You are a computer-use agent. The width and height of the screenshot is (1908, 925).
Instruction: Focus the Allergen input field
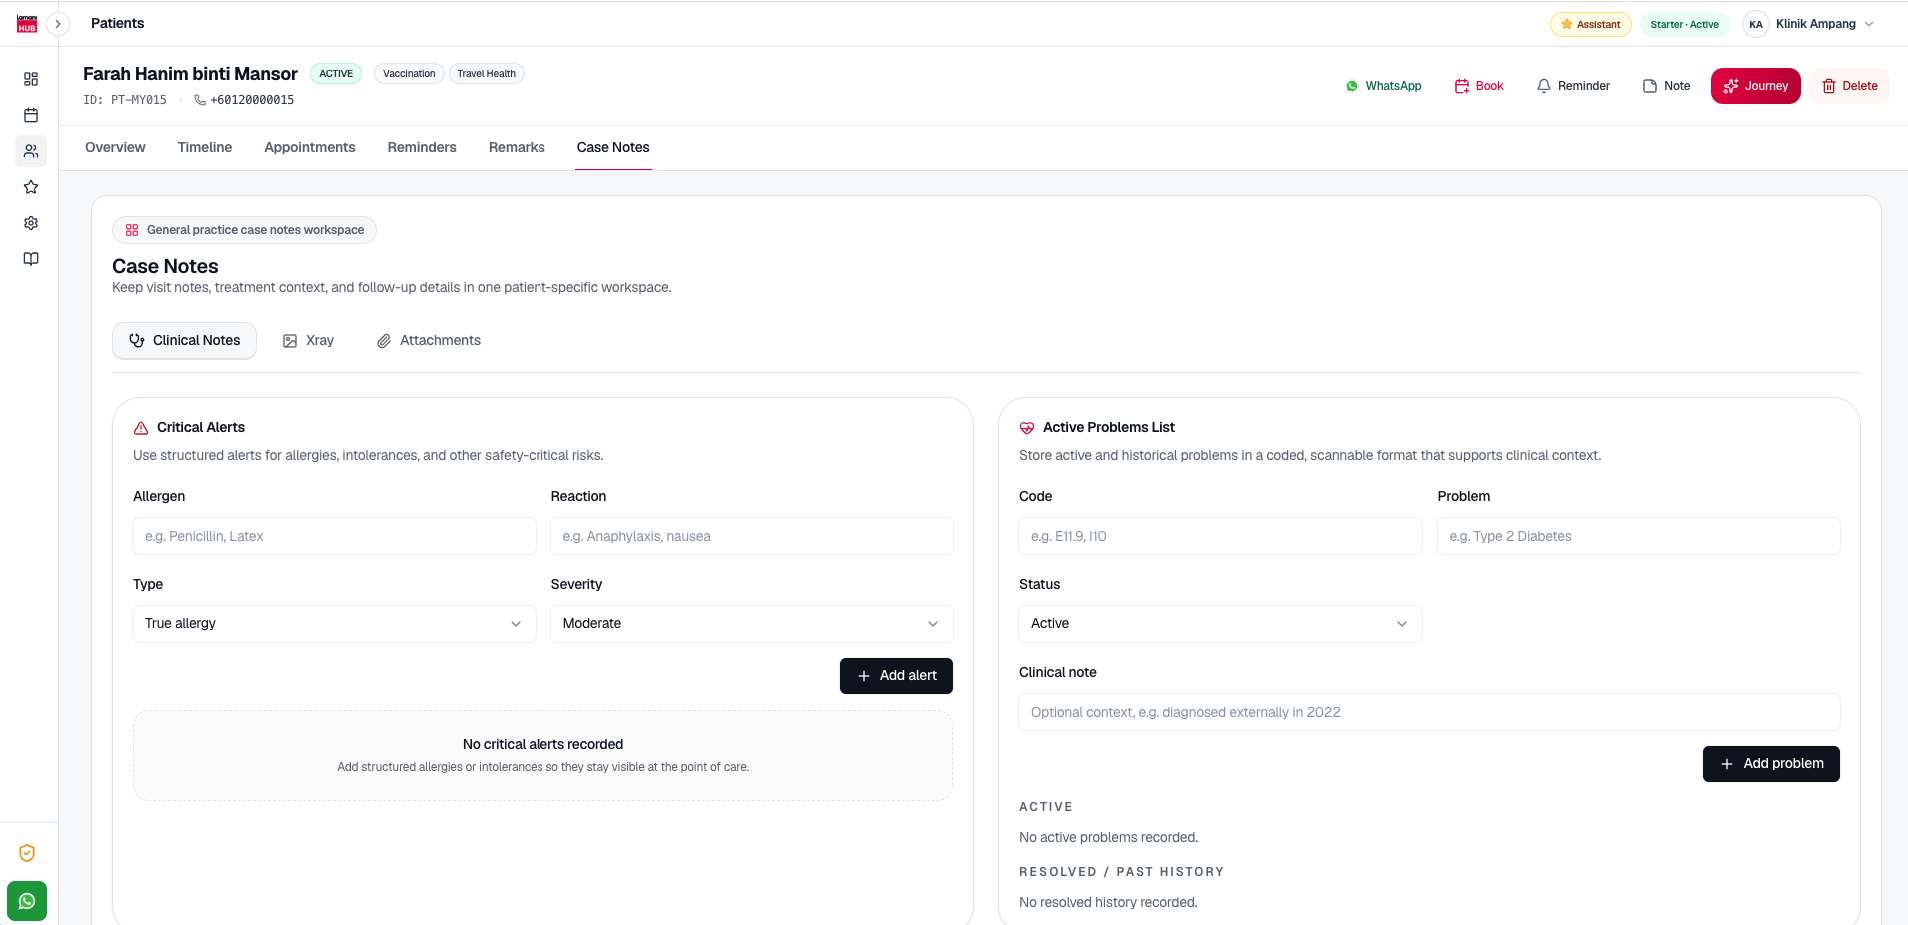point(335,536)
